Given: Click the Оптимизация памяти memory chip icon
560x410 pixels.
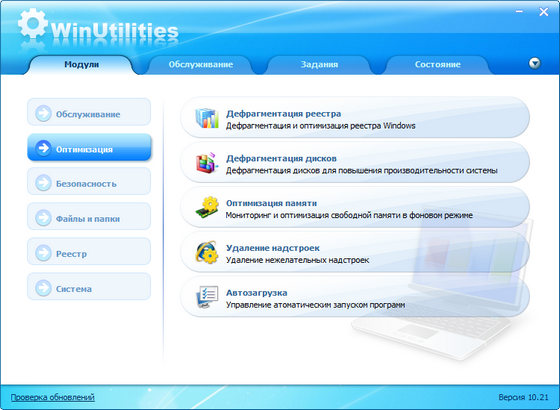Looking at the screenshot, I should pyautogui.click(x=207, y=208).
